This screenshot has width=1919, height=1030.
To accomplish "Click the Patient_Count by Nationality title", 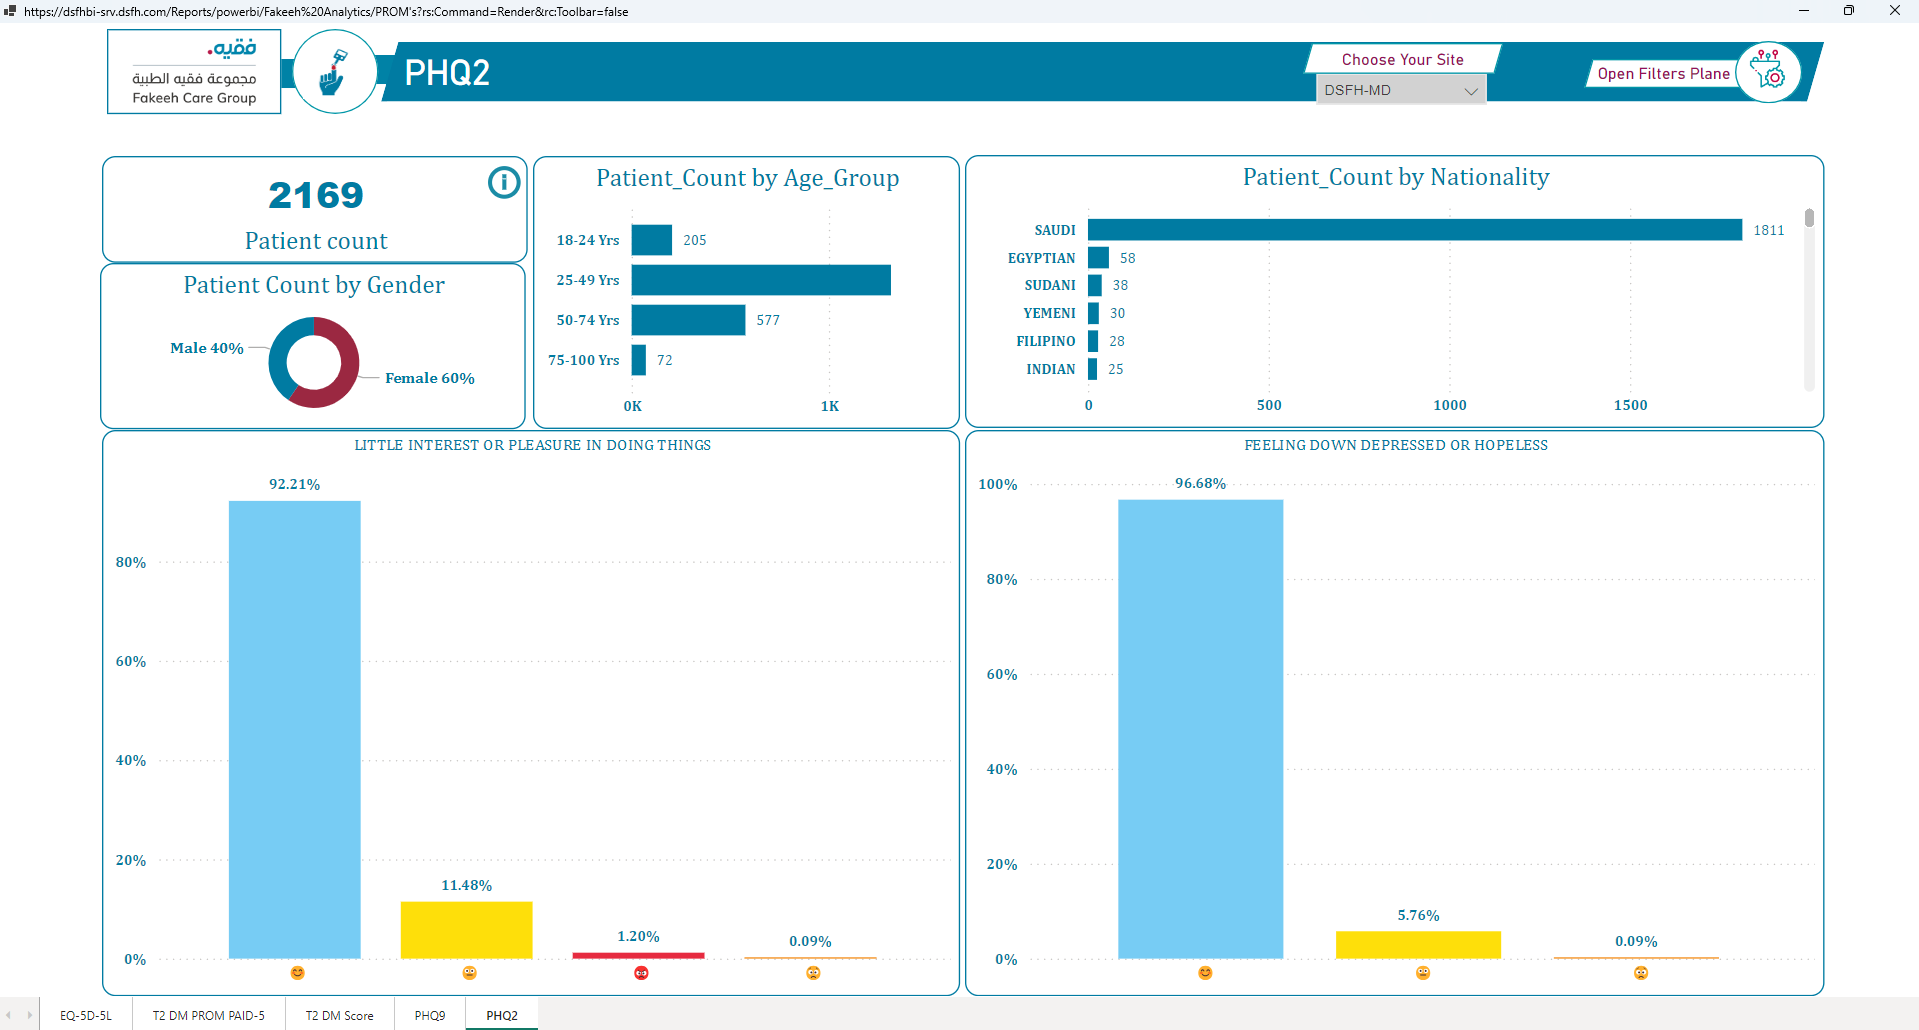I will tap(1396, 177).
